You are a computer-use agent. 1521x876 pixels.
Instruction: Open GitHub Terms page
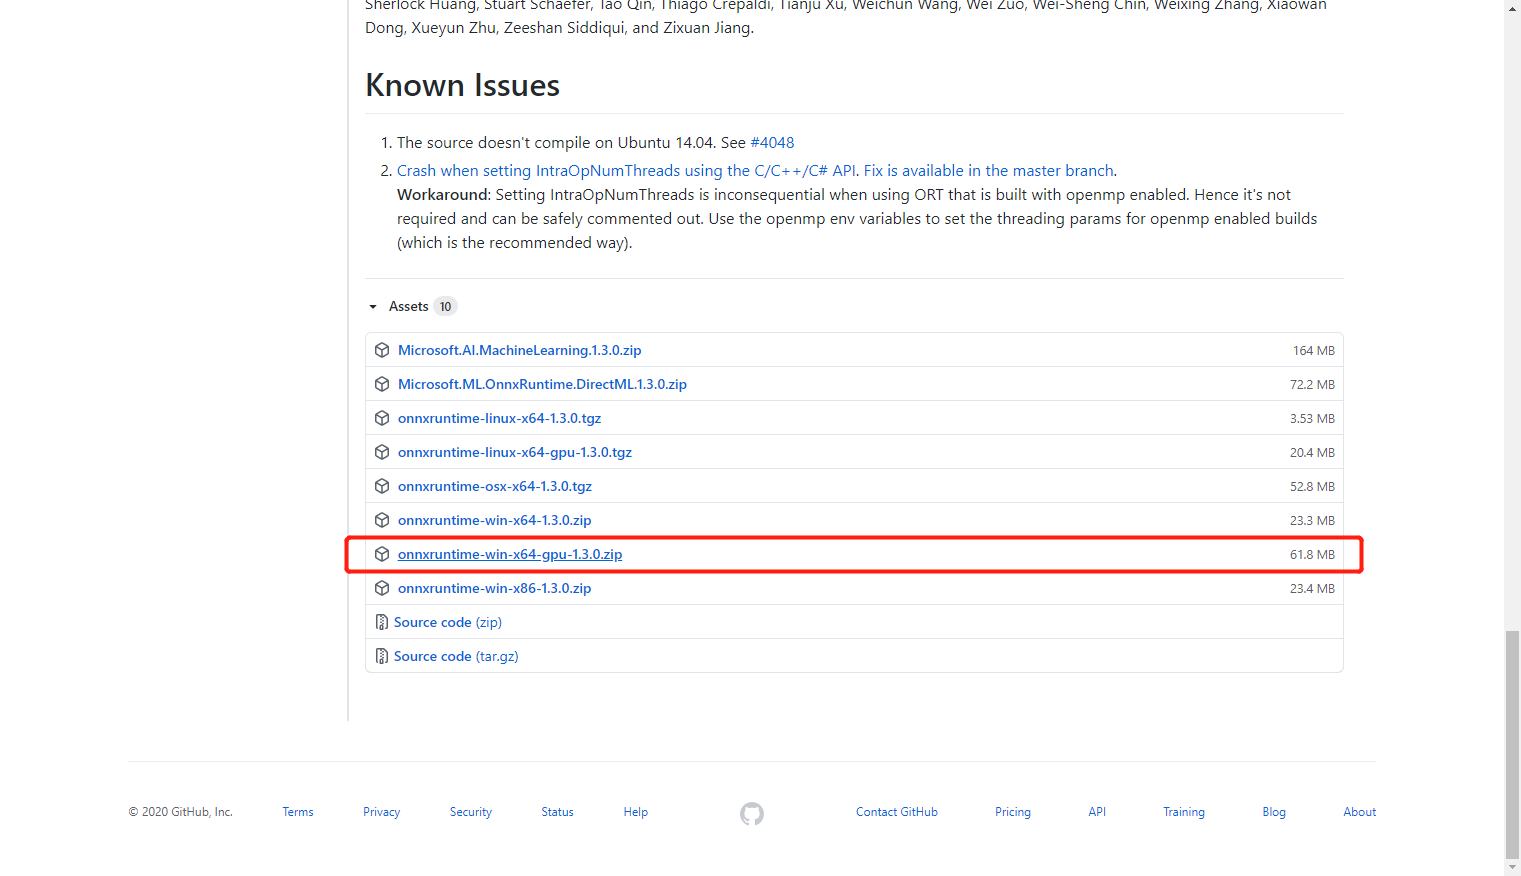pyautogui.click(x=297, y=811)
